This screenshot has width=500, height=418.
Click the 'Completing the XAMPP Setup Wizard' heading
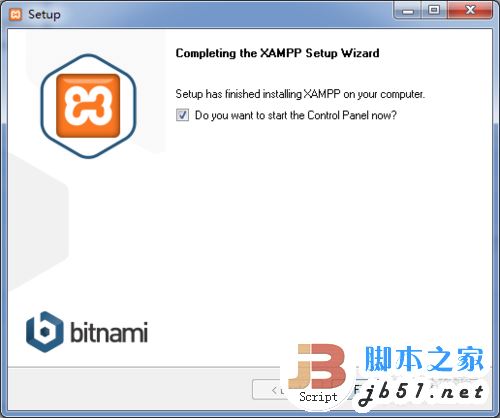(x=277, y=53)
